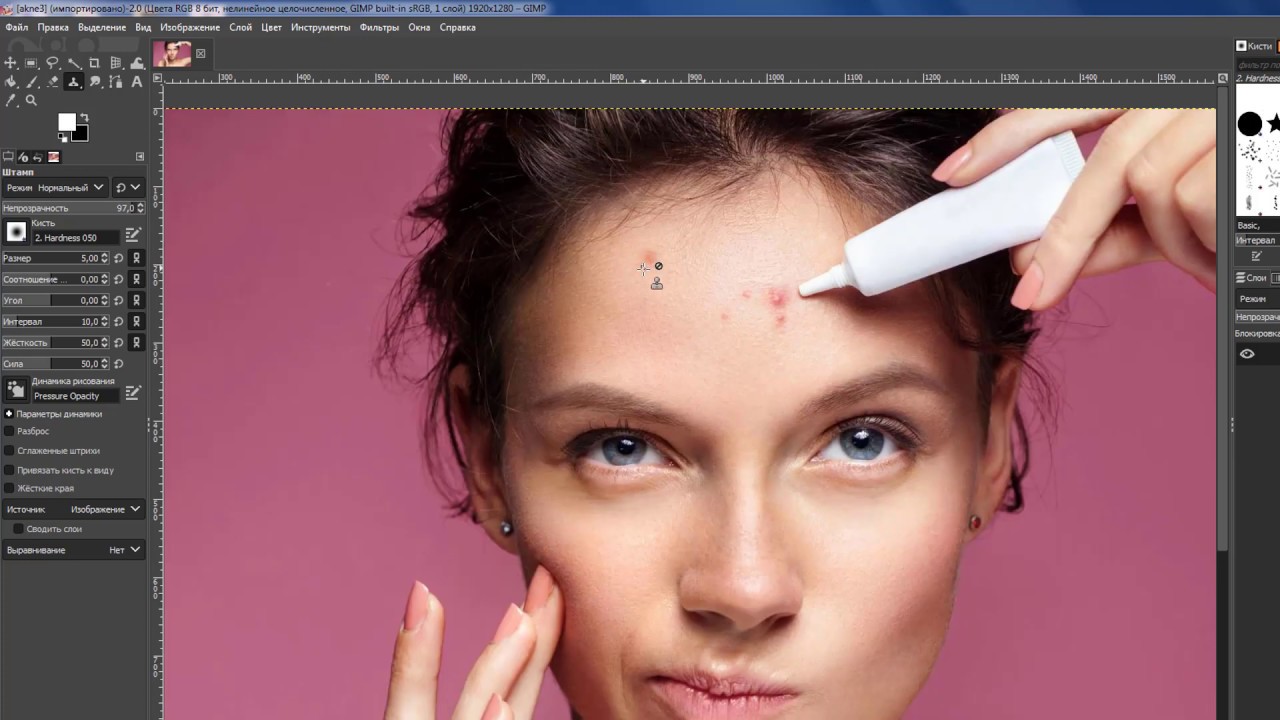Click the paint dynamics preview icon
The height and width of the screenshot is (720, 1280).
[x=16, y=390]
